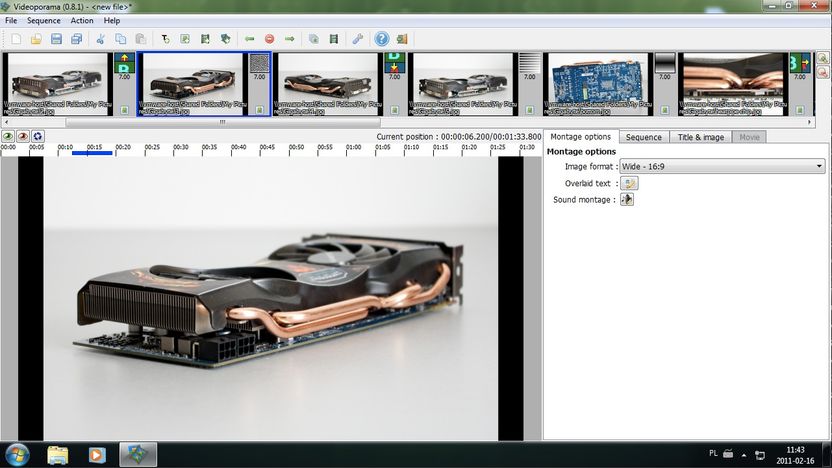Open the Action menu
The image size is (832, 468).
82,21
